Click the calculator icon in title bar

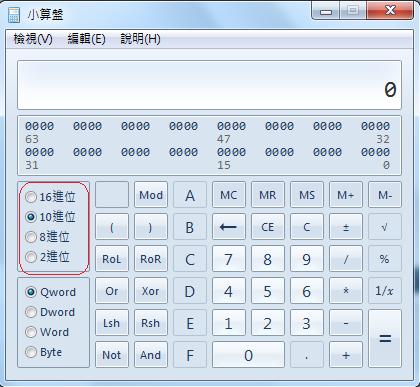[x=14, y=15]
